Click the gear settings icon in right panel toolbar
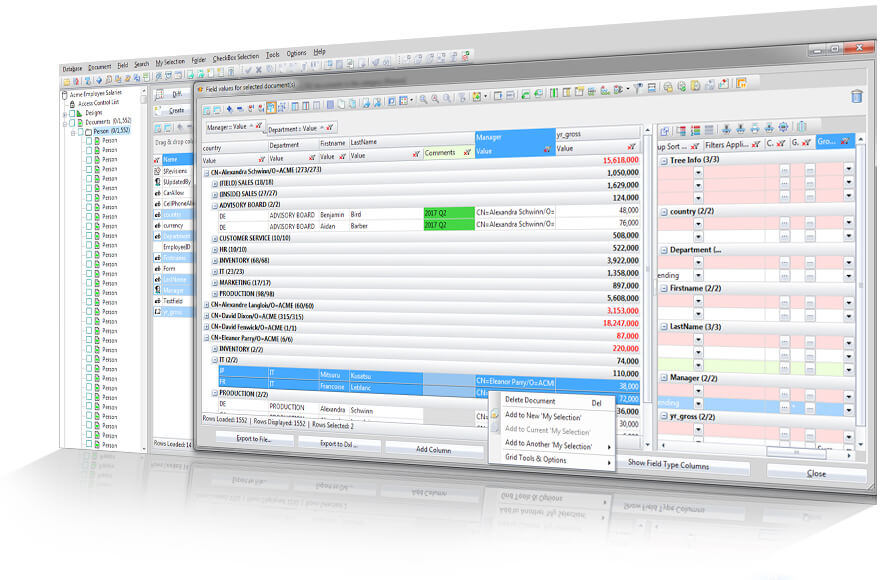Image resolution: width=881 pixels, height=580 pixels. 783,126
